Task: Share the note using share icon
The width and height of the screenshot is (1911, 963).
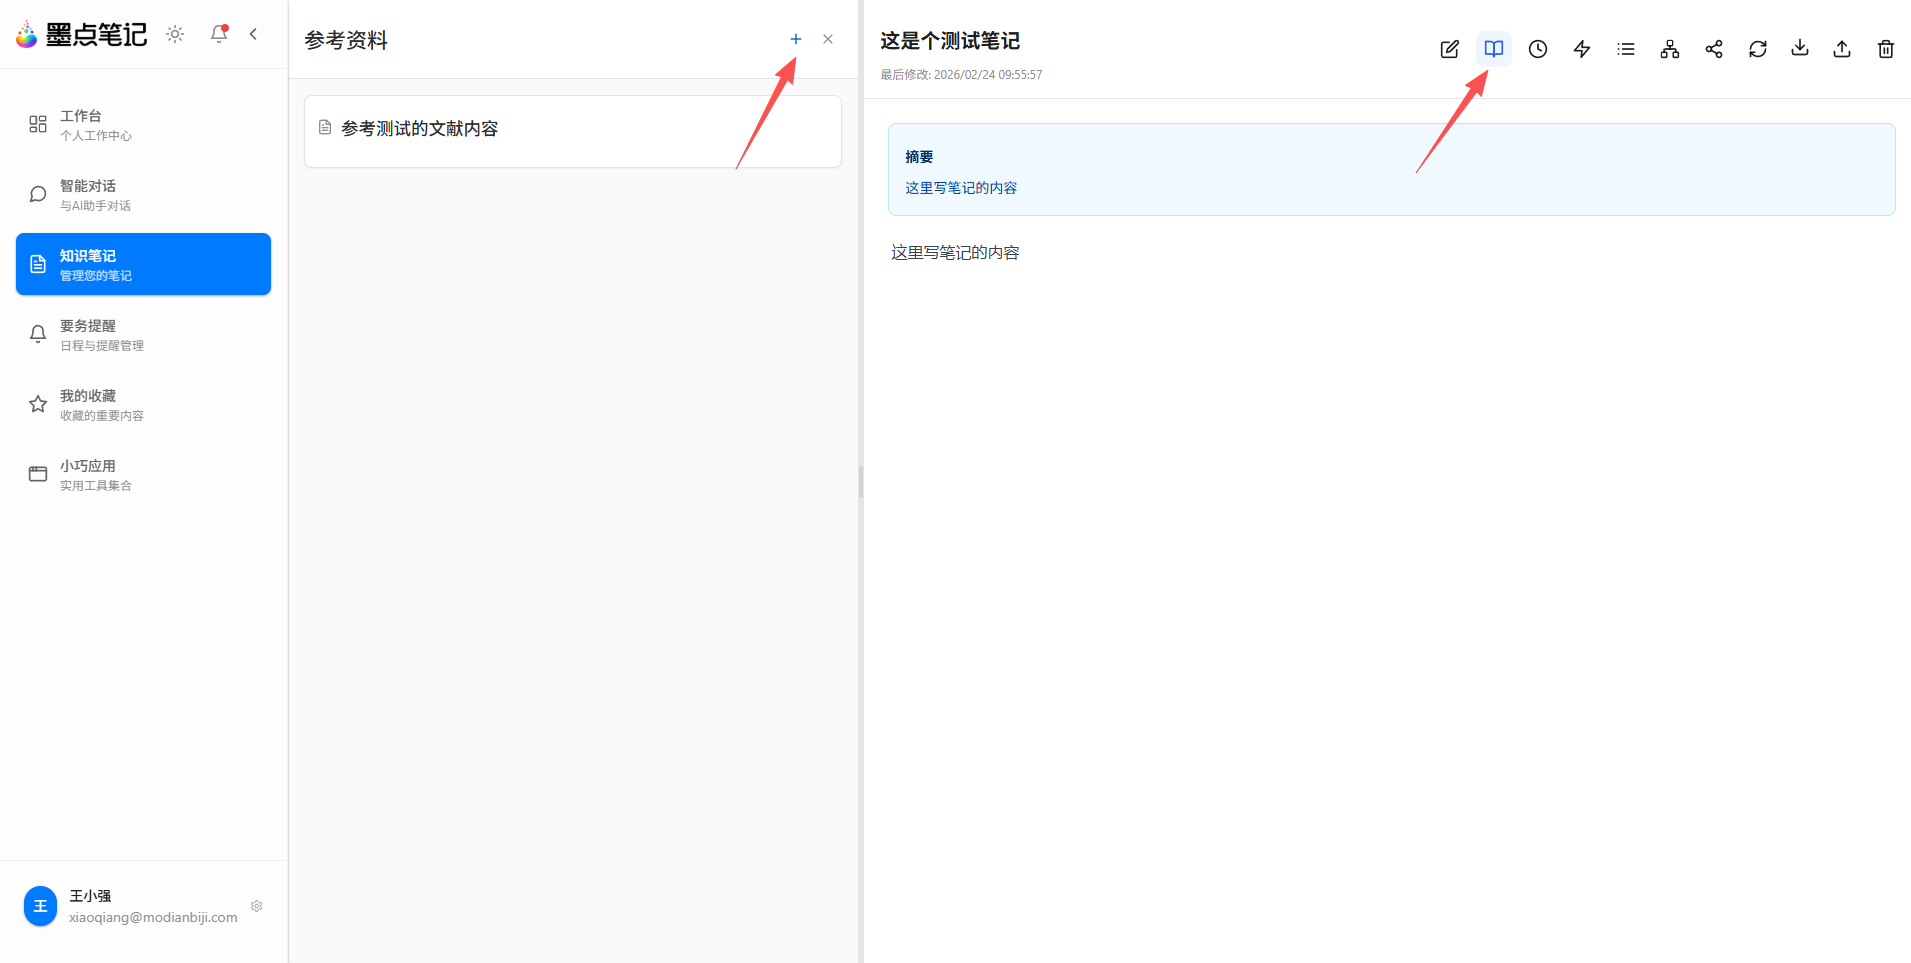Action: (1713, 49)
